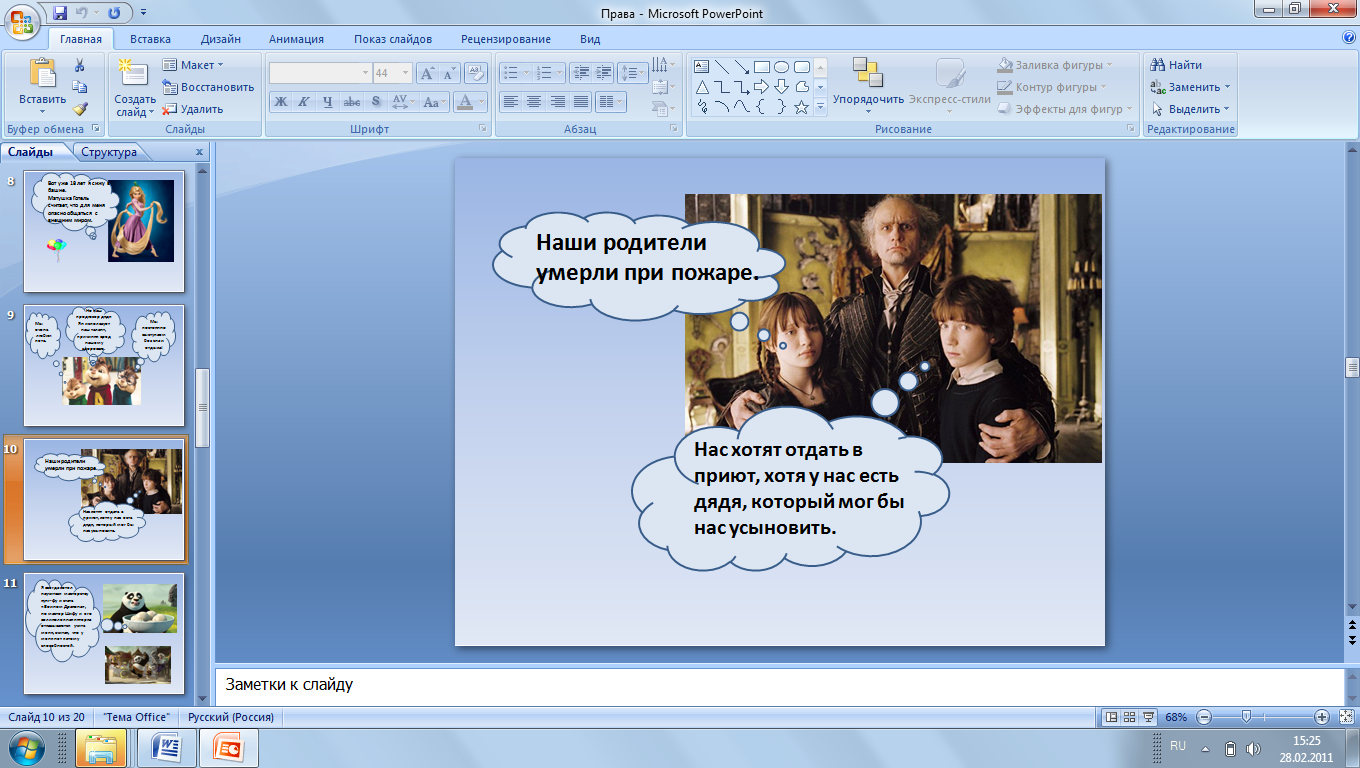
Task: Click the Найти find button
Action: pyautogui.click(x=1176, y=65)
